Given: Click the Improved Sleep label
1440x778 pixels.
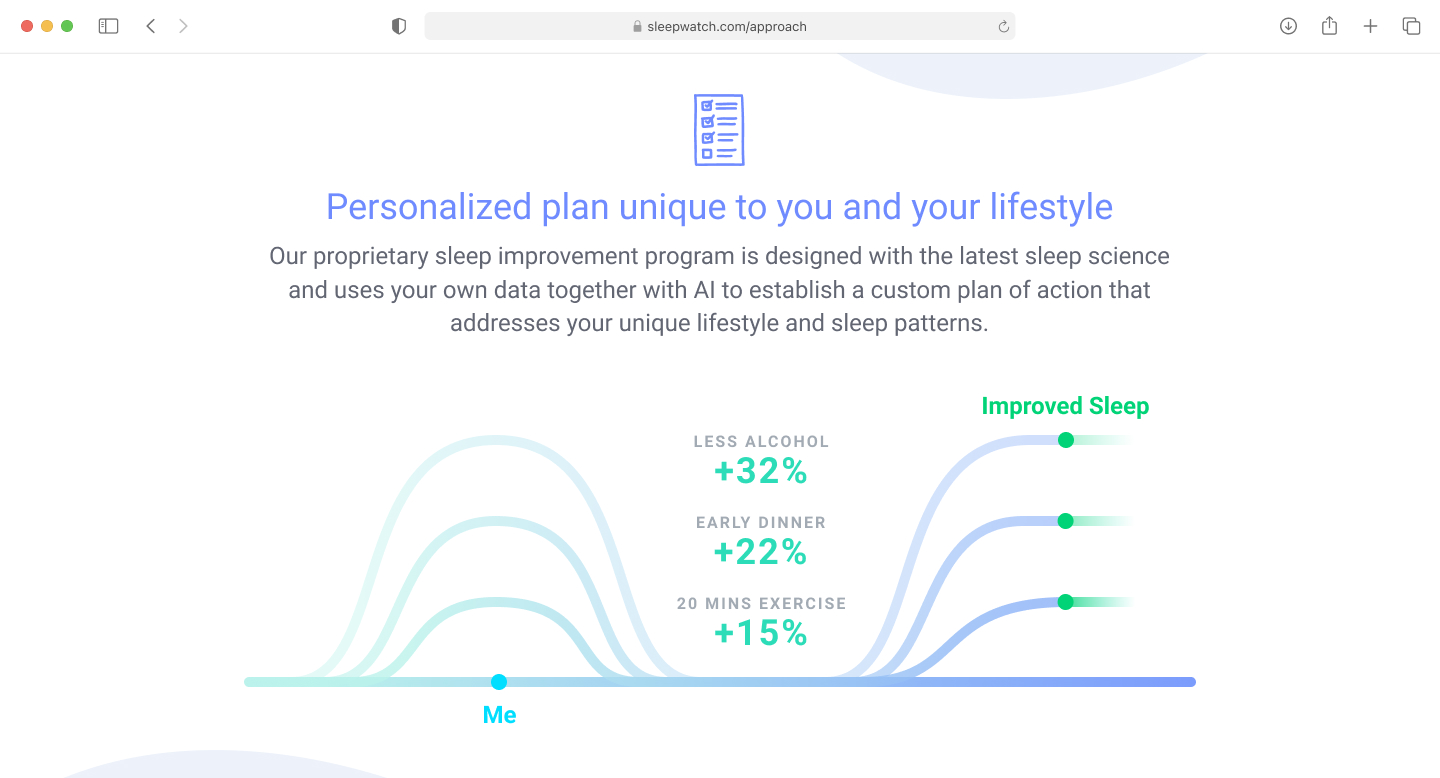Looking at the screenshot, I should pyautogui.click(x=1065, y=406).
